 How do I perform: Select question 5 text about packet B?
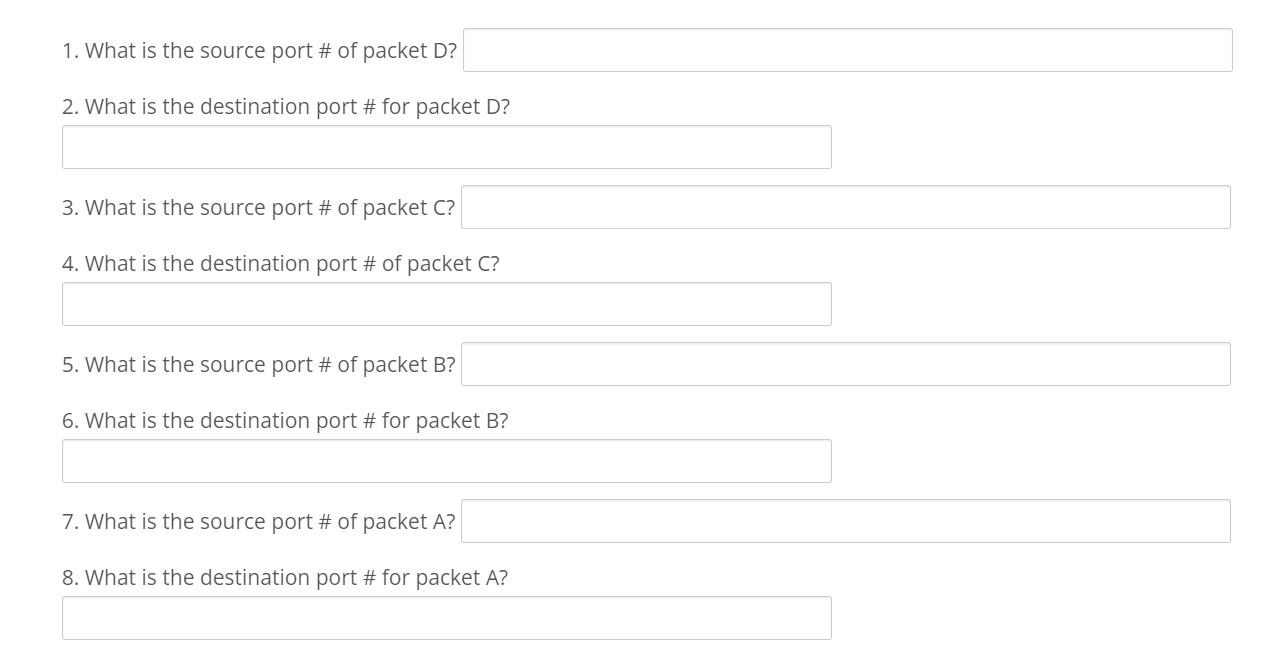pyautogui.click(x=259, y=364)
